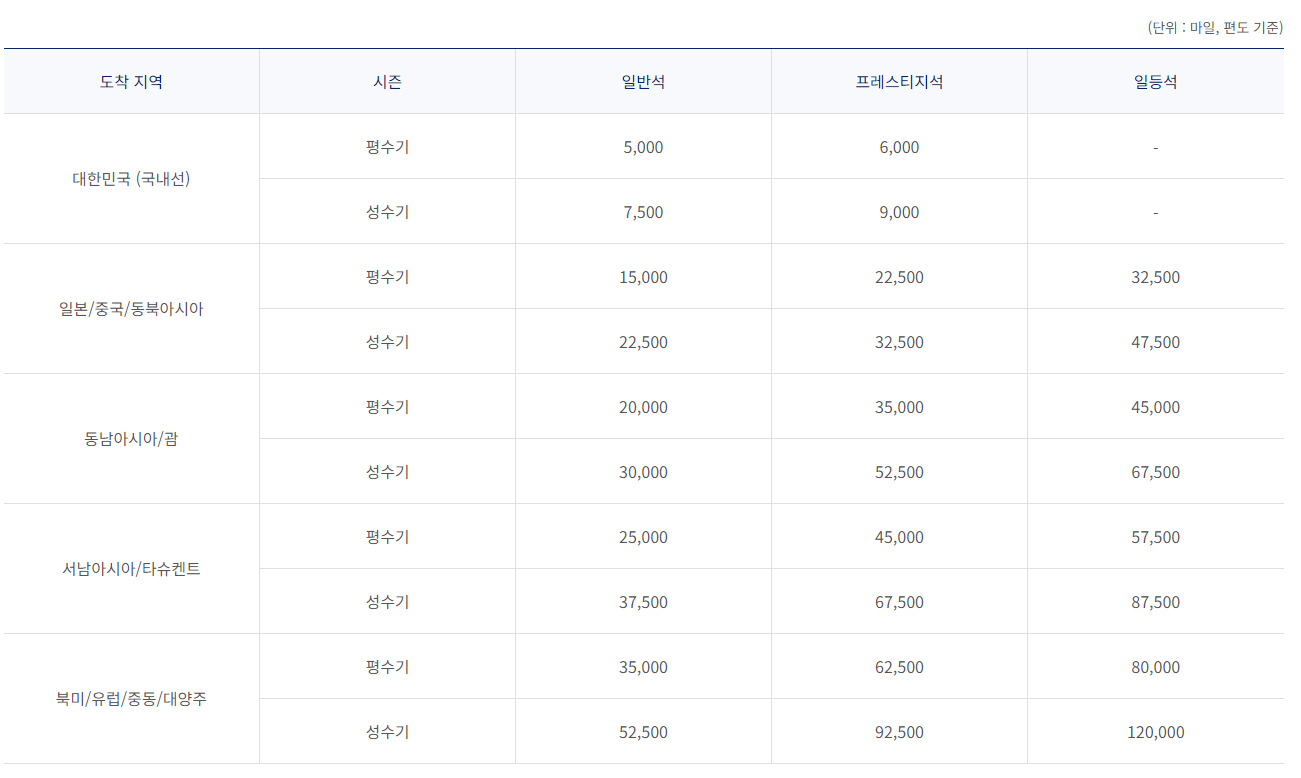Click the '15,000' 일반석 value
The width and height of the screenshot is (1301, 778).
pyautogui.click(x=643, y=277)
